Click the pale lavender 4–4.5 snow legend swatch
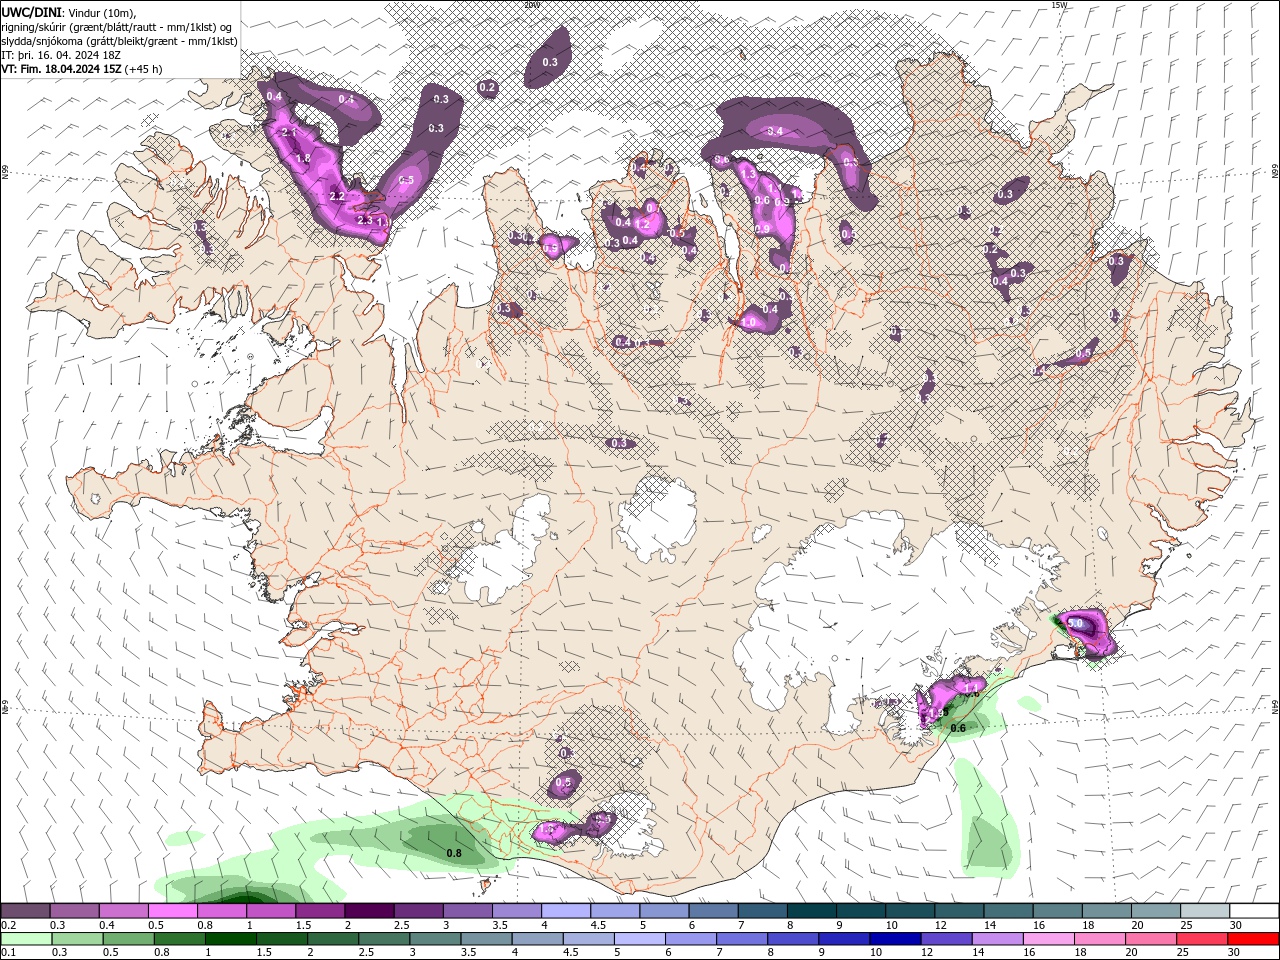 565,911
